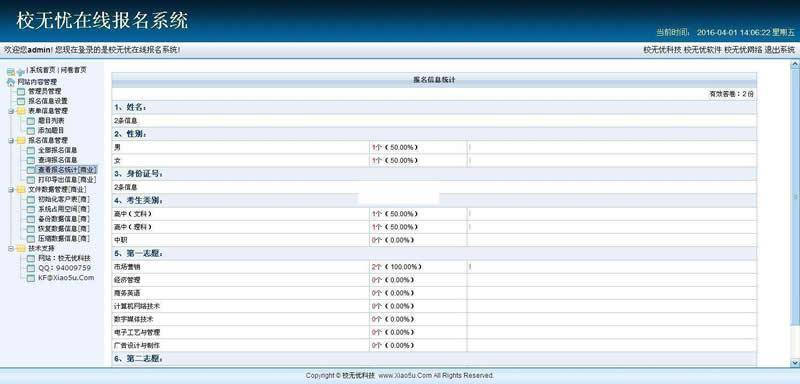Click the 2个 (100.00%) value cell
This screenshot has width=800, height=384.
tap(418, 267)
